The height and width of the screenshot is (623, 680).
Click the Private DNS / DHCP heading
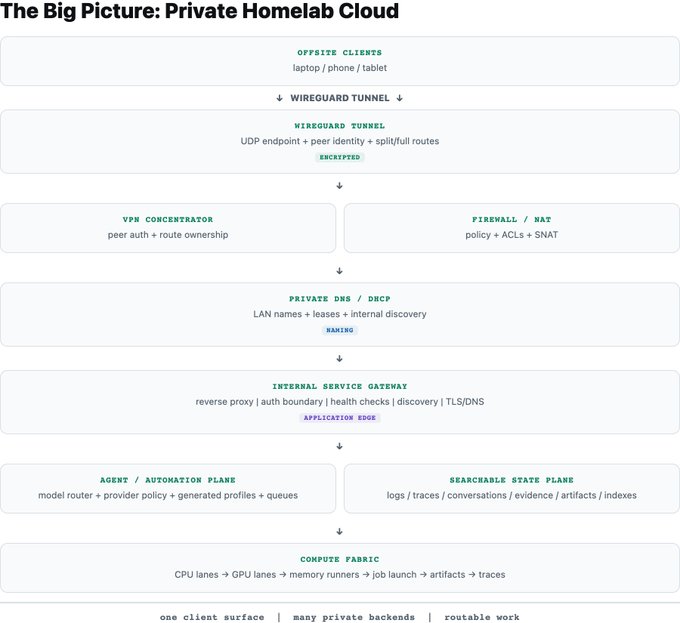click(340, 299)
